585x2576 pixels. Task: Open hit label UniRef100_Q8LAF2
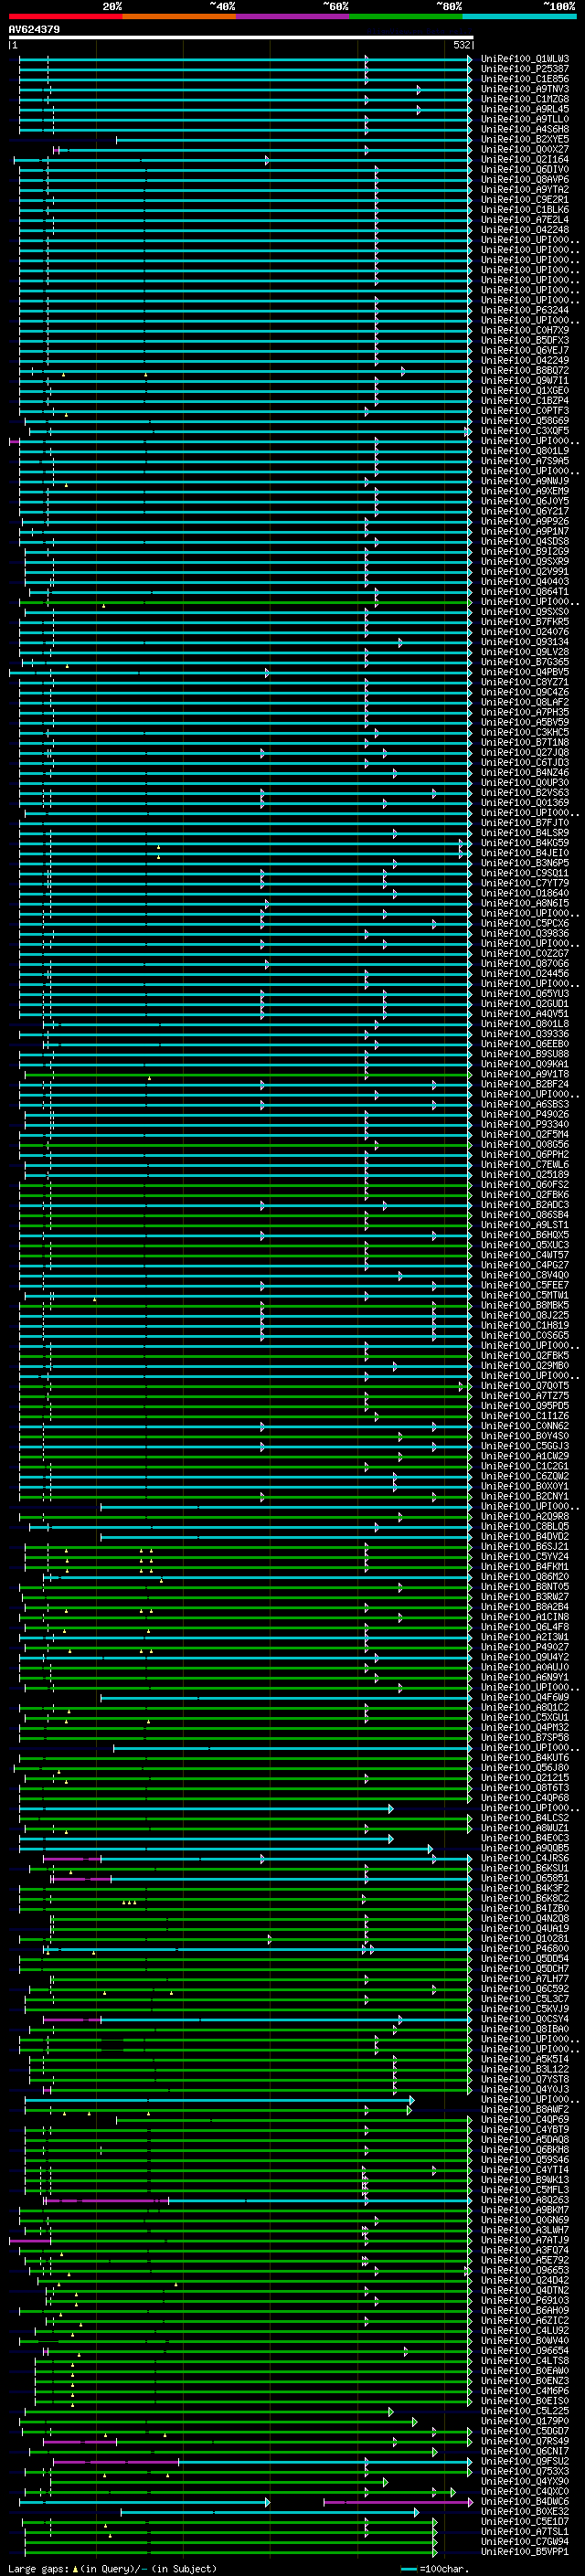click(x=525, y=702)
